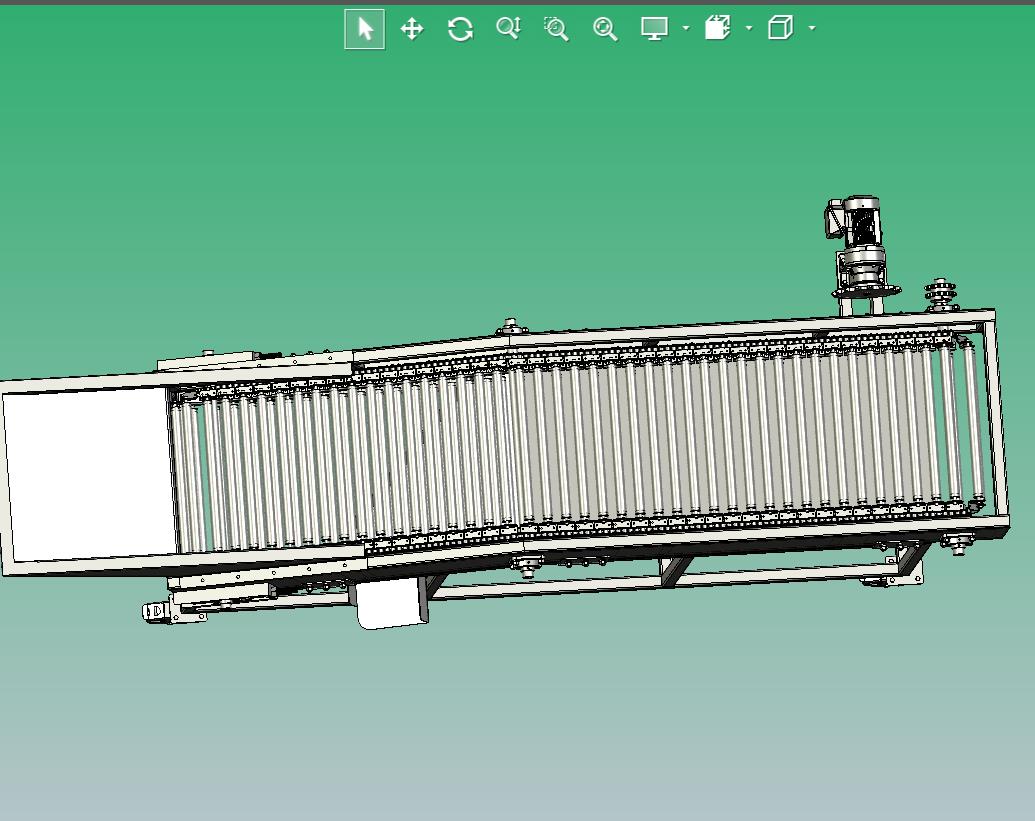The image size is (1035, 821).
Task: Select the zoom window area tool
Action: pyautogui.click(x=556, y=29)
